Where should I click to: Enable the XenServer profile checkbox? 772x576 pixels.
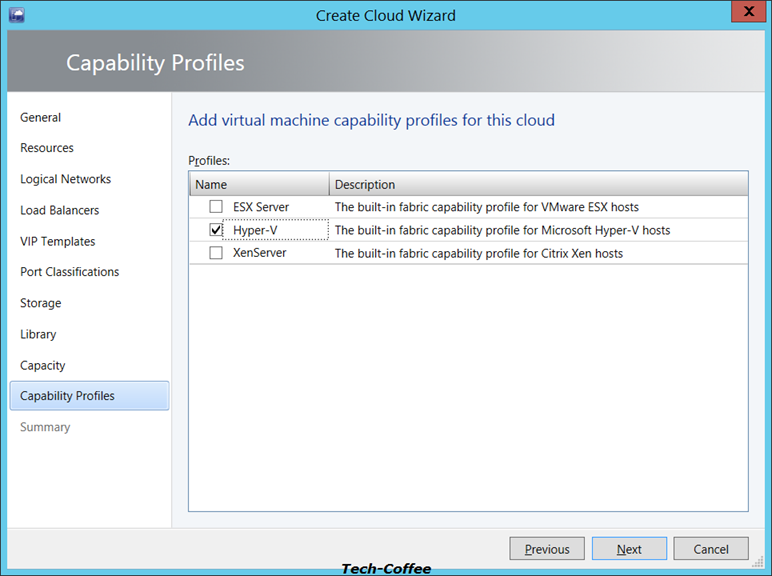[216, 253]
